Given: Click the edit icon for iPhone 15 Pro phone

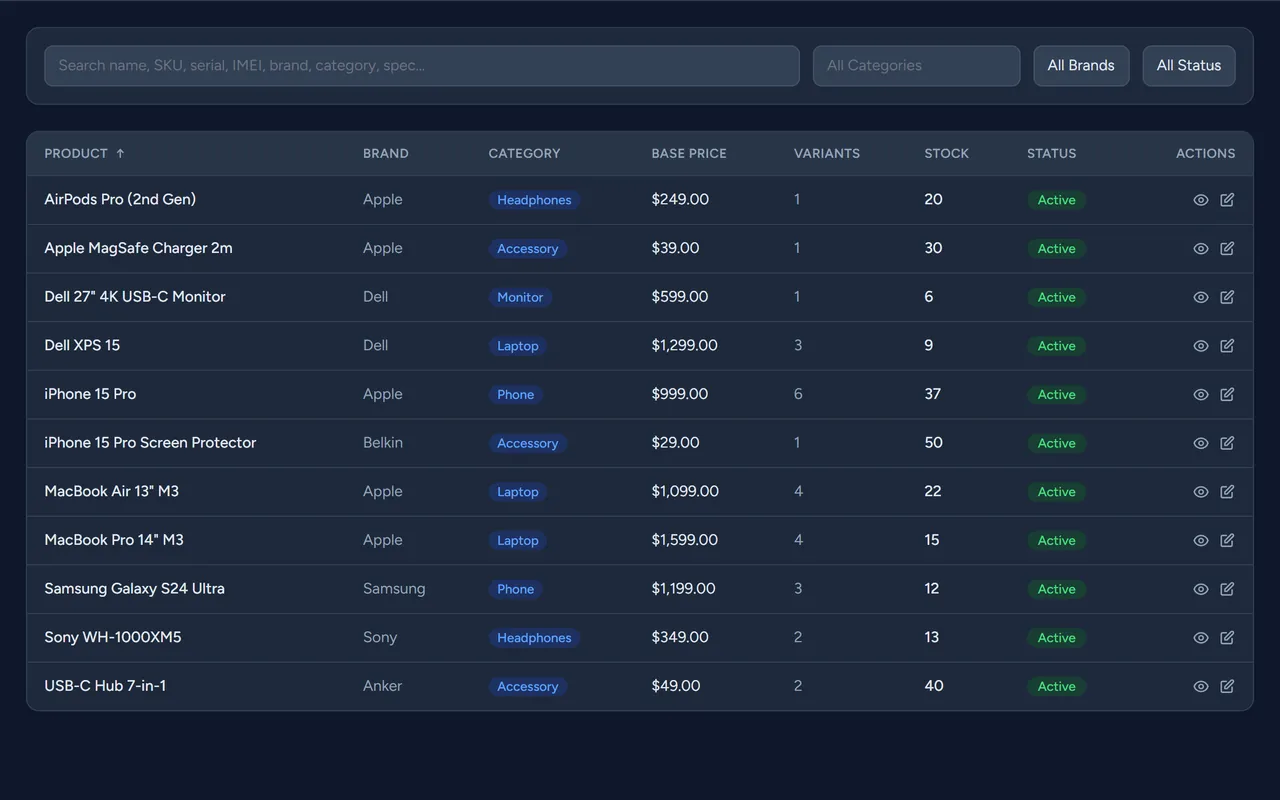Looking at the screenshot, I should tap(1227, 395).
